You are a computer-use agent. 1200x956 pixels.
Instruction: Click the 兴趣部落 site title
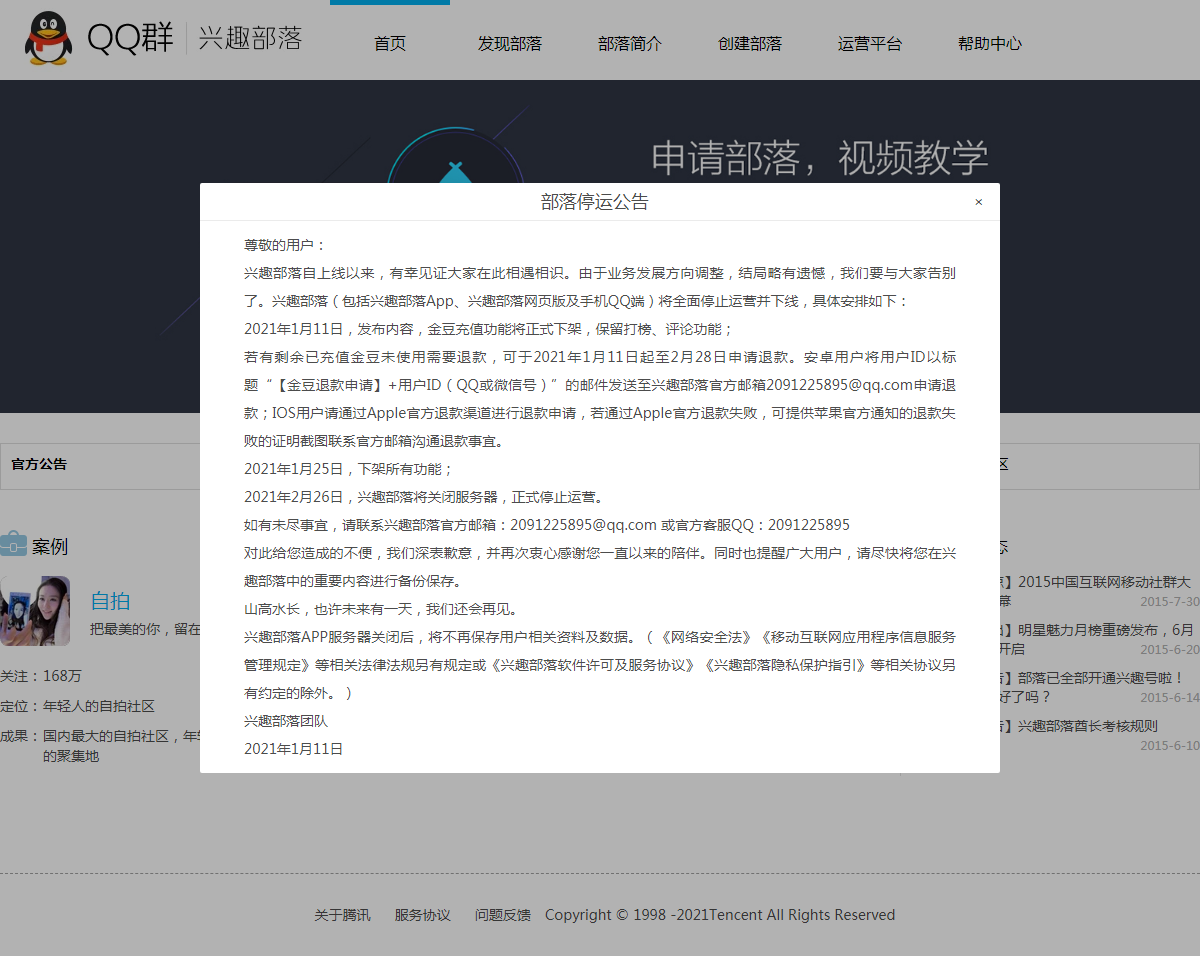click(x=250, y=39)
